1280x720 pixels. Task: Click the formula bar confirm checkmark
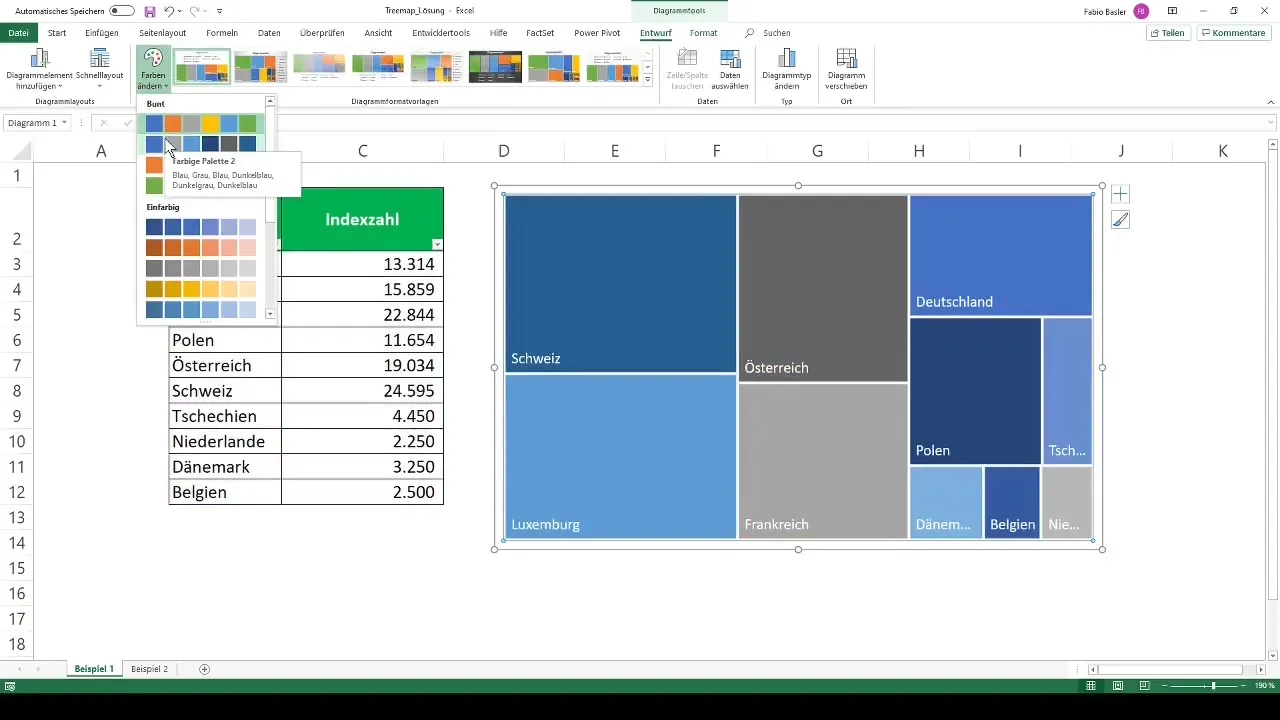coord(127,123)
